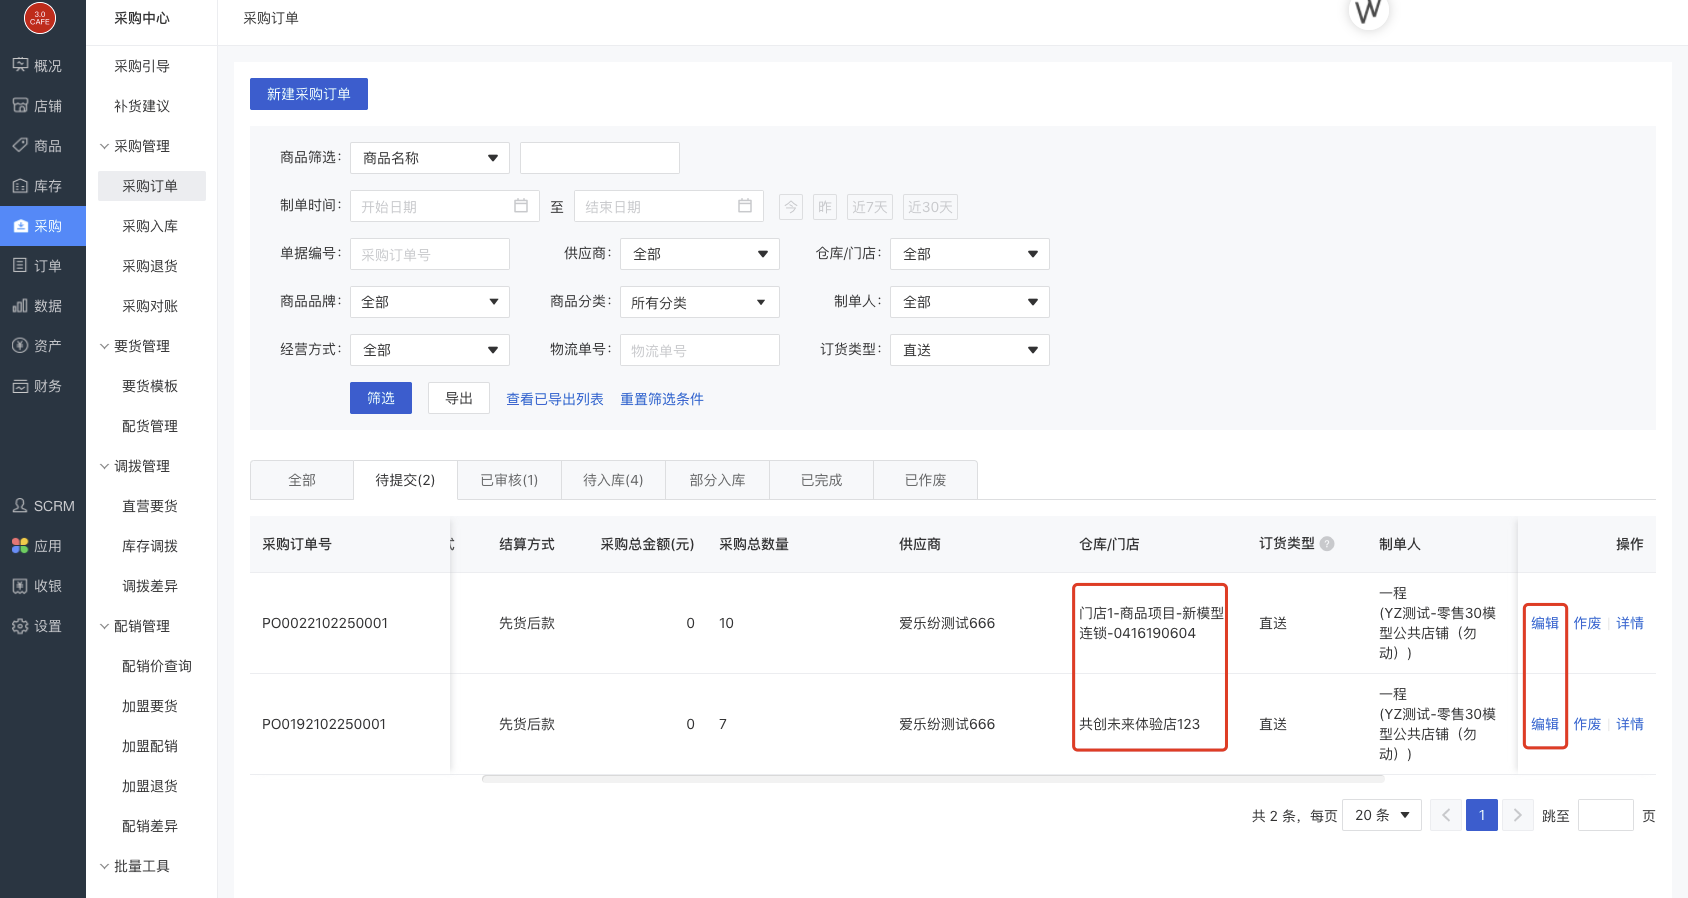The height and width of the screenshot is (898, 1688).
Task: Open the 店铺 store sidebar icon
Action: 20,105
